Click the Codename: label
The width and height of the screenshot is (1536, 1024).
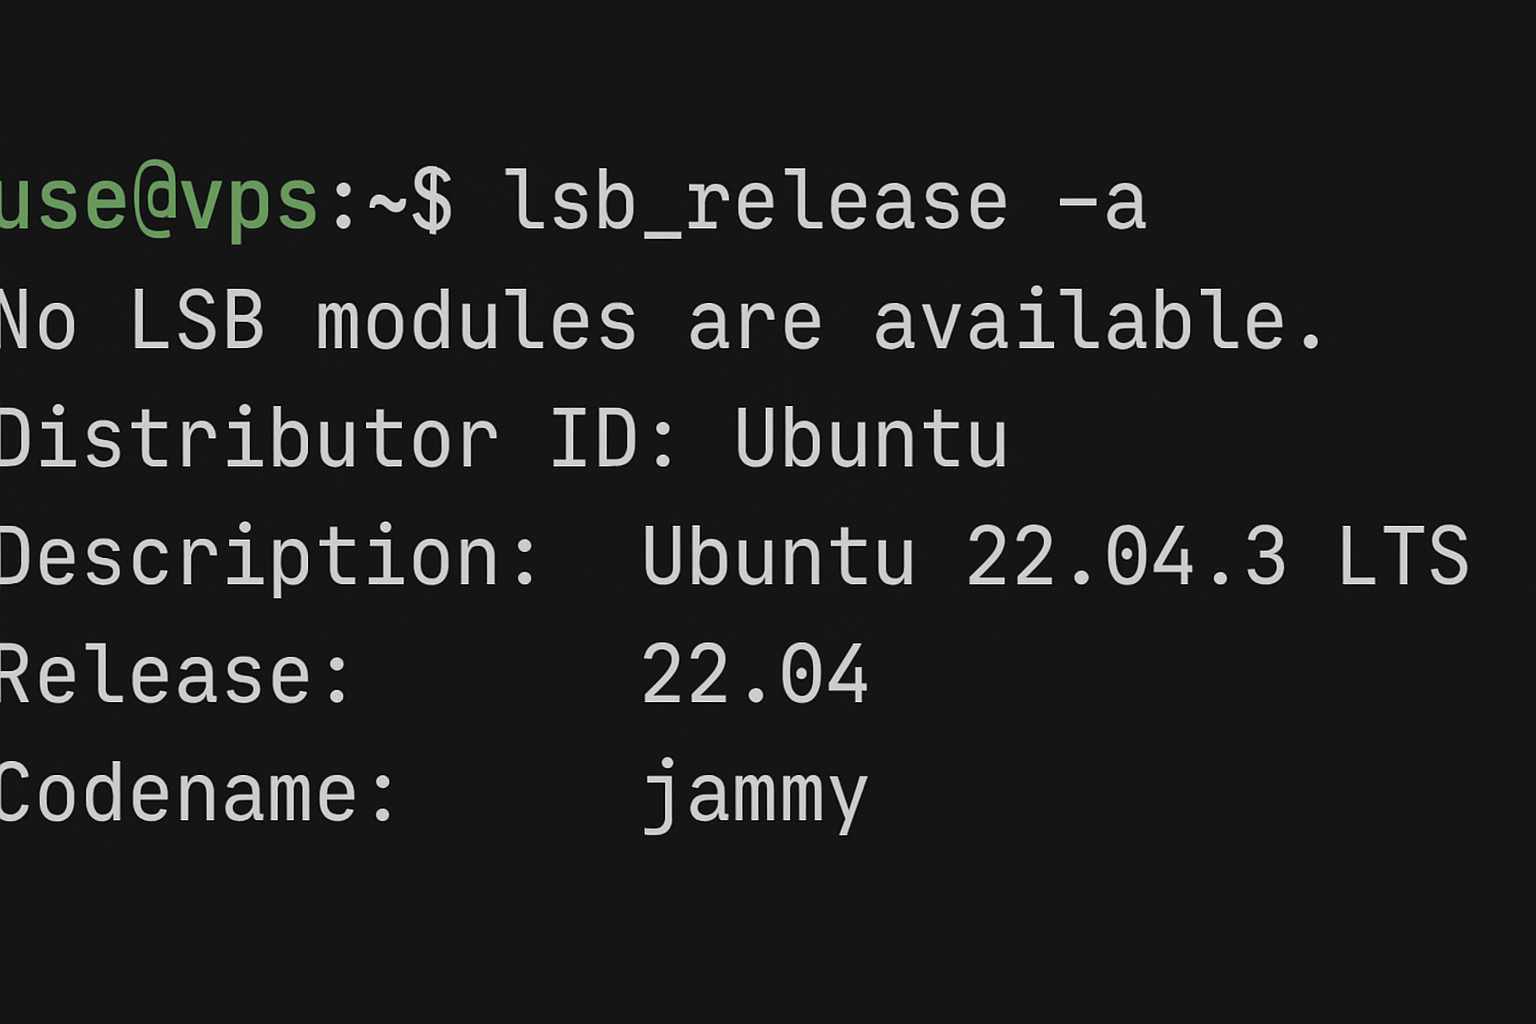pyautogui.click(x=197, y=793)
